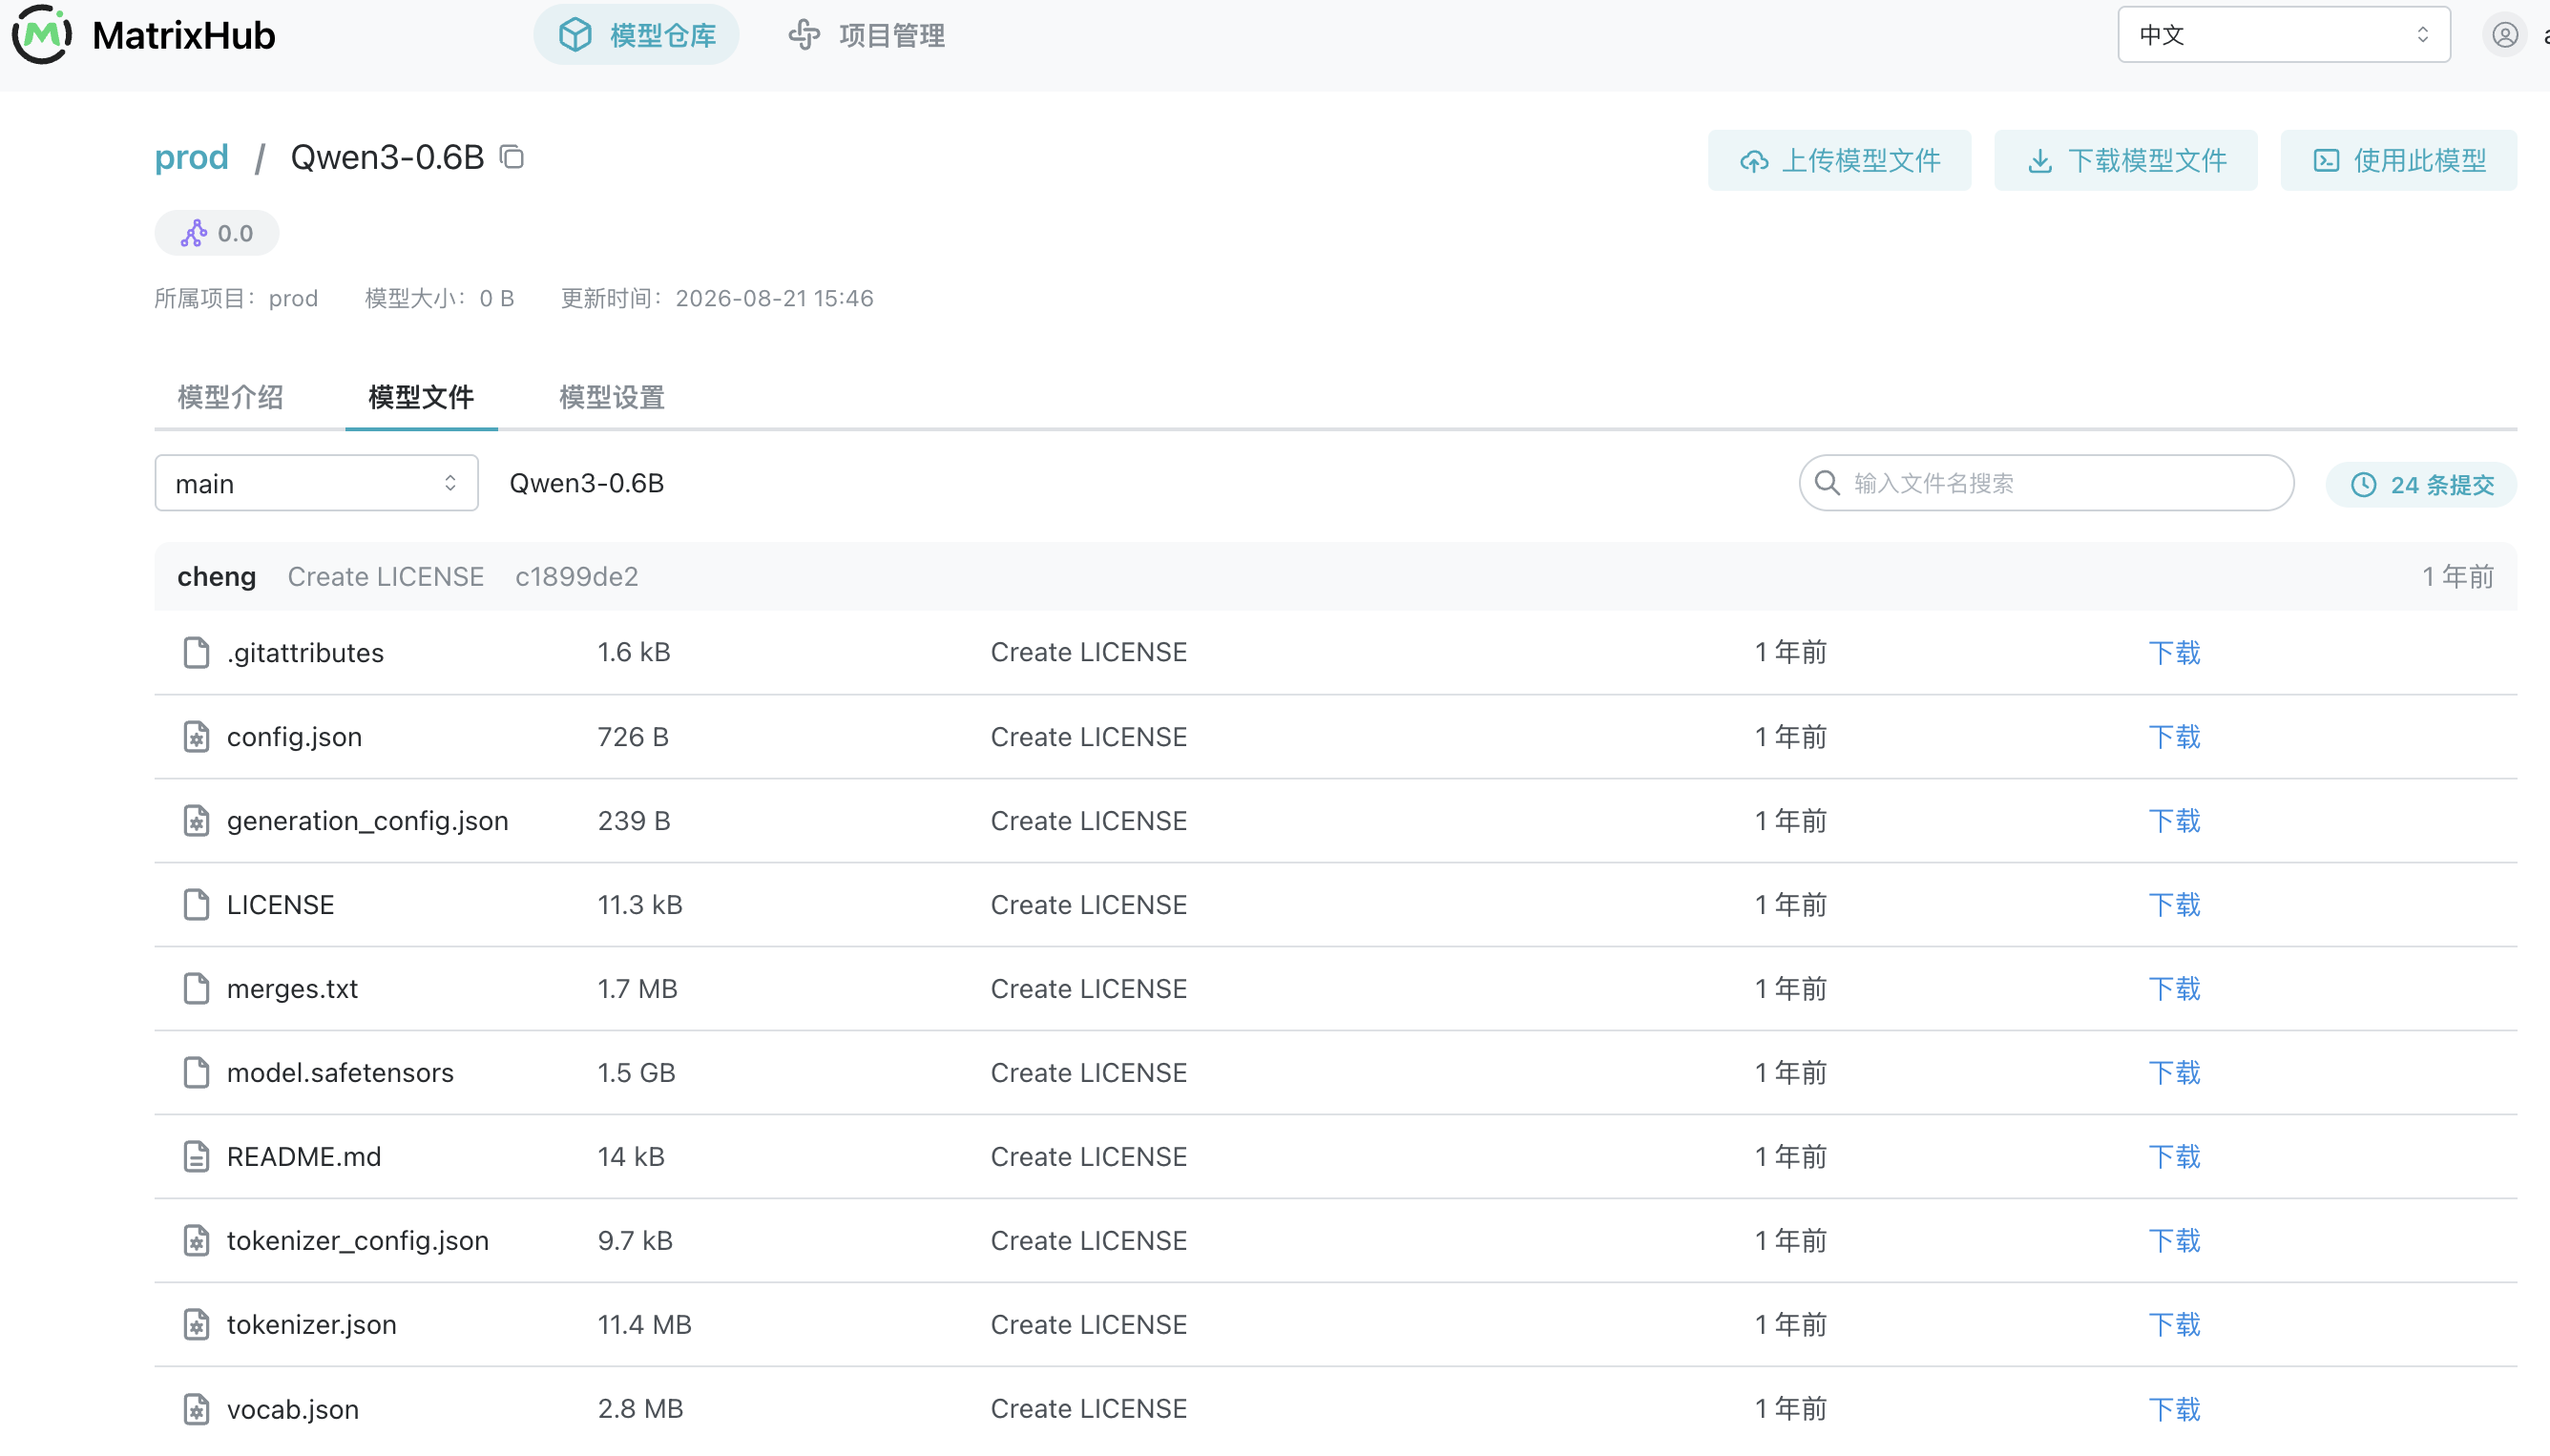Viewport: 2550px width, 1456px height.
Task: Open the README.md file name
Action: (x=304, y=1156)
